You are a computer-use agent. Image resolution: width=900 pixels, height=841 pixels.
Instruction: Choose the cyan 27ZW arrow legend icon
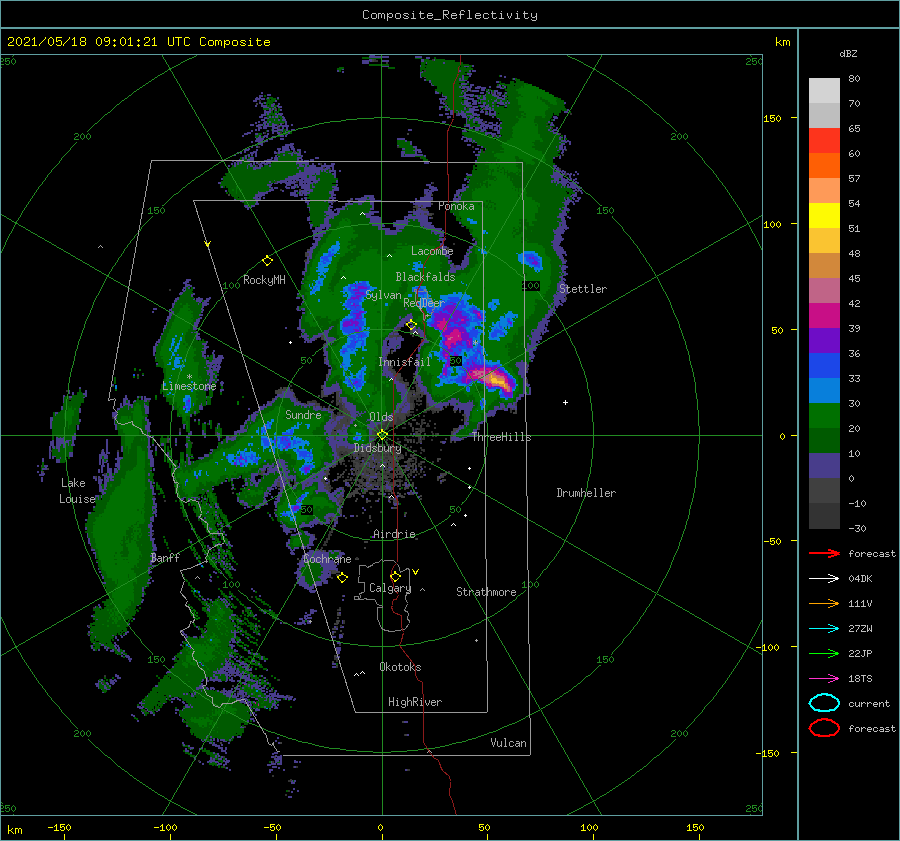(824, 628)
